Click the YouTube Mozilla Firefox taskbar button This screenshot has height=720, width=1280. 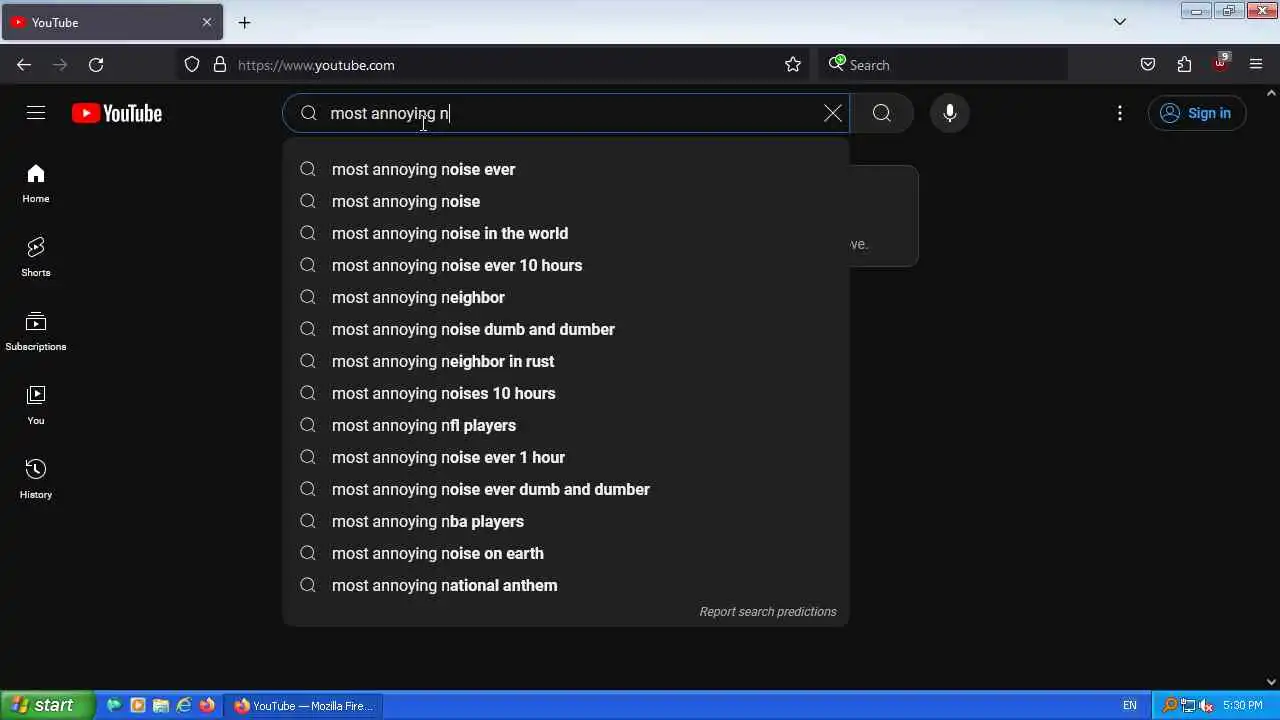coord(303,705)
